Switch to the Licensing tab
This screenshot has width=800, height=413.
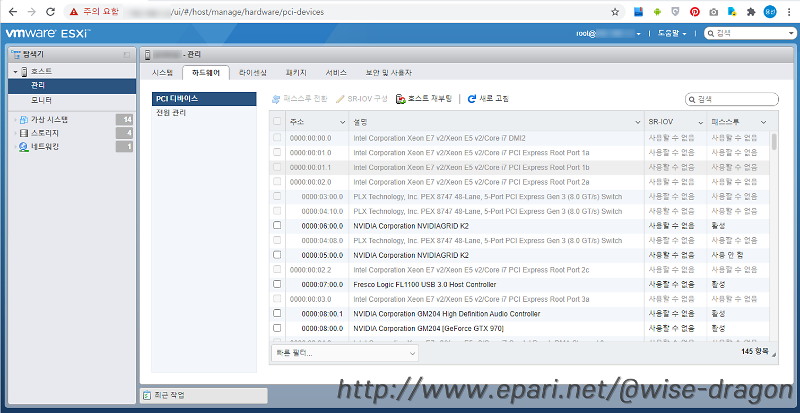coord(253,73)
